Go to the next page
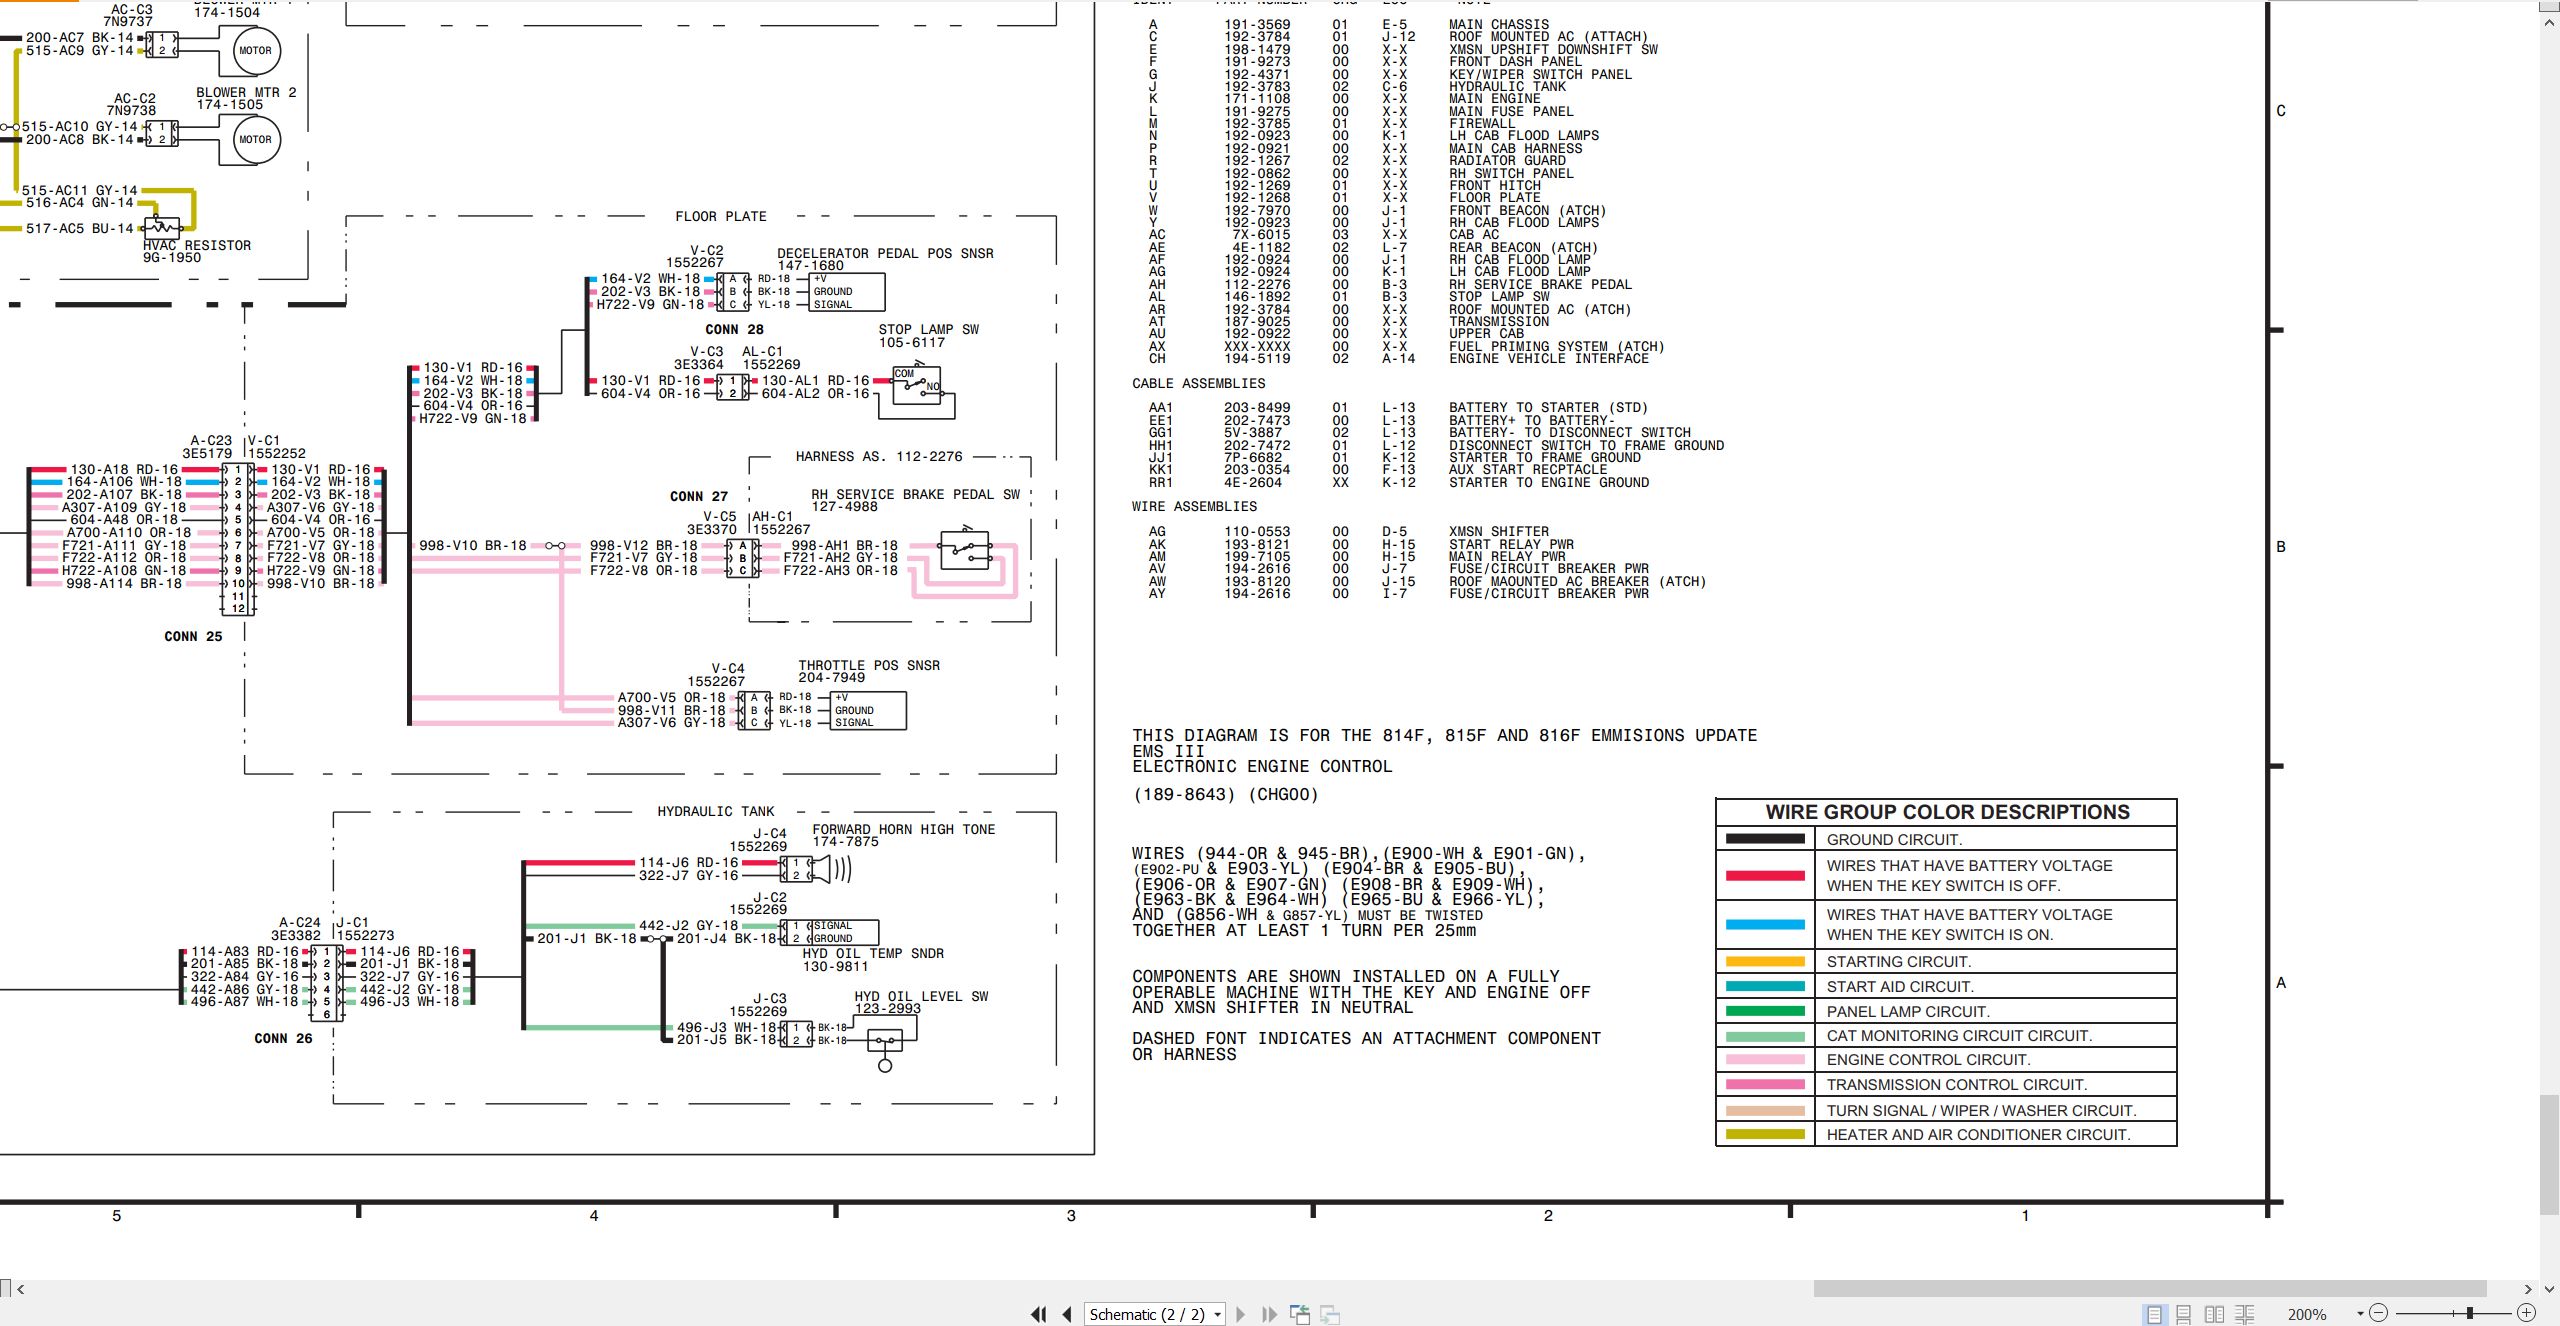Viewport: 2560px width, 1326px height. (1241, 1314)
